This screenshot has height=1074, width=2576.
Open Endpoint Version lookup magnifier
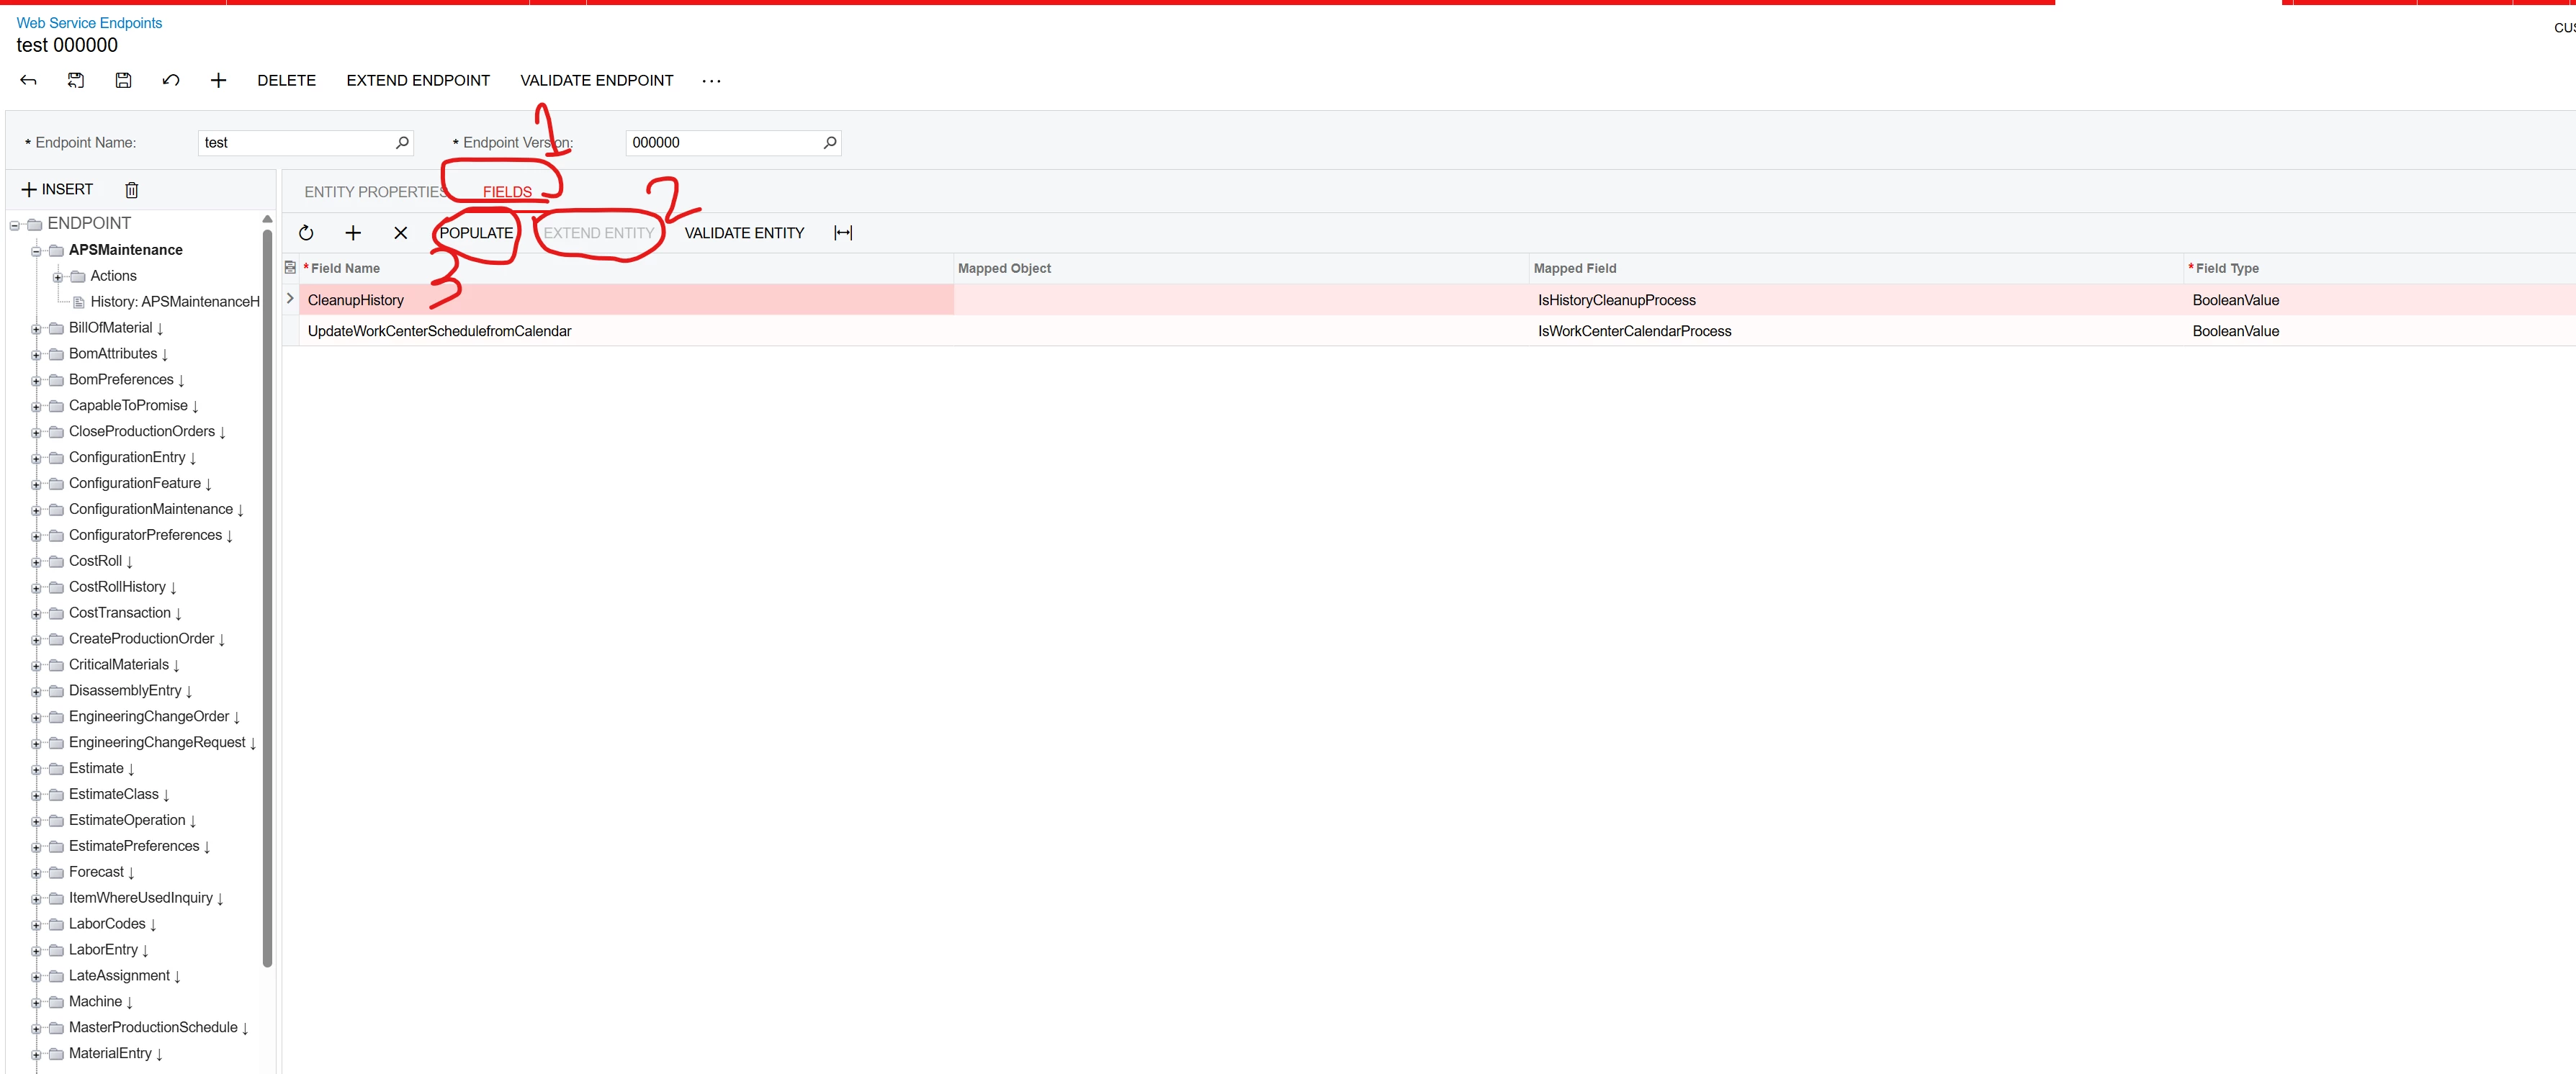click(x=829, y=143)
